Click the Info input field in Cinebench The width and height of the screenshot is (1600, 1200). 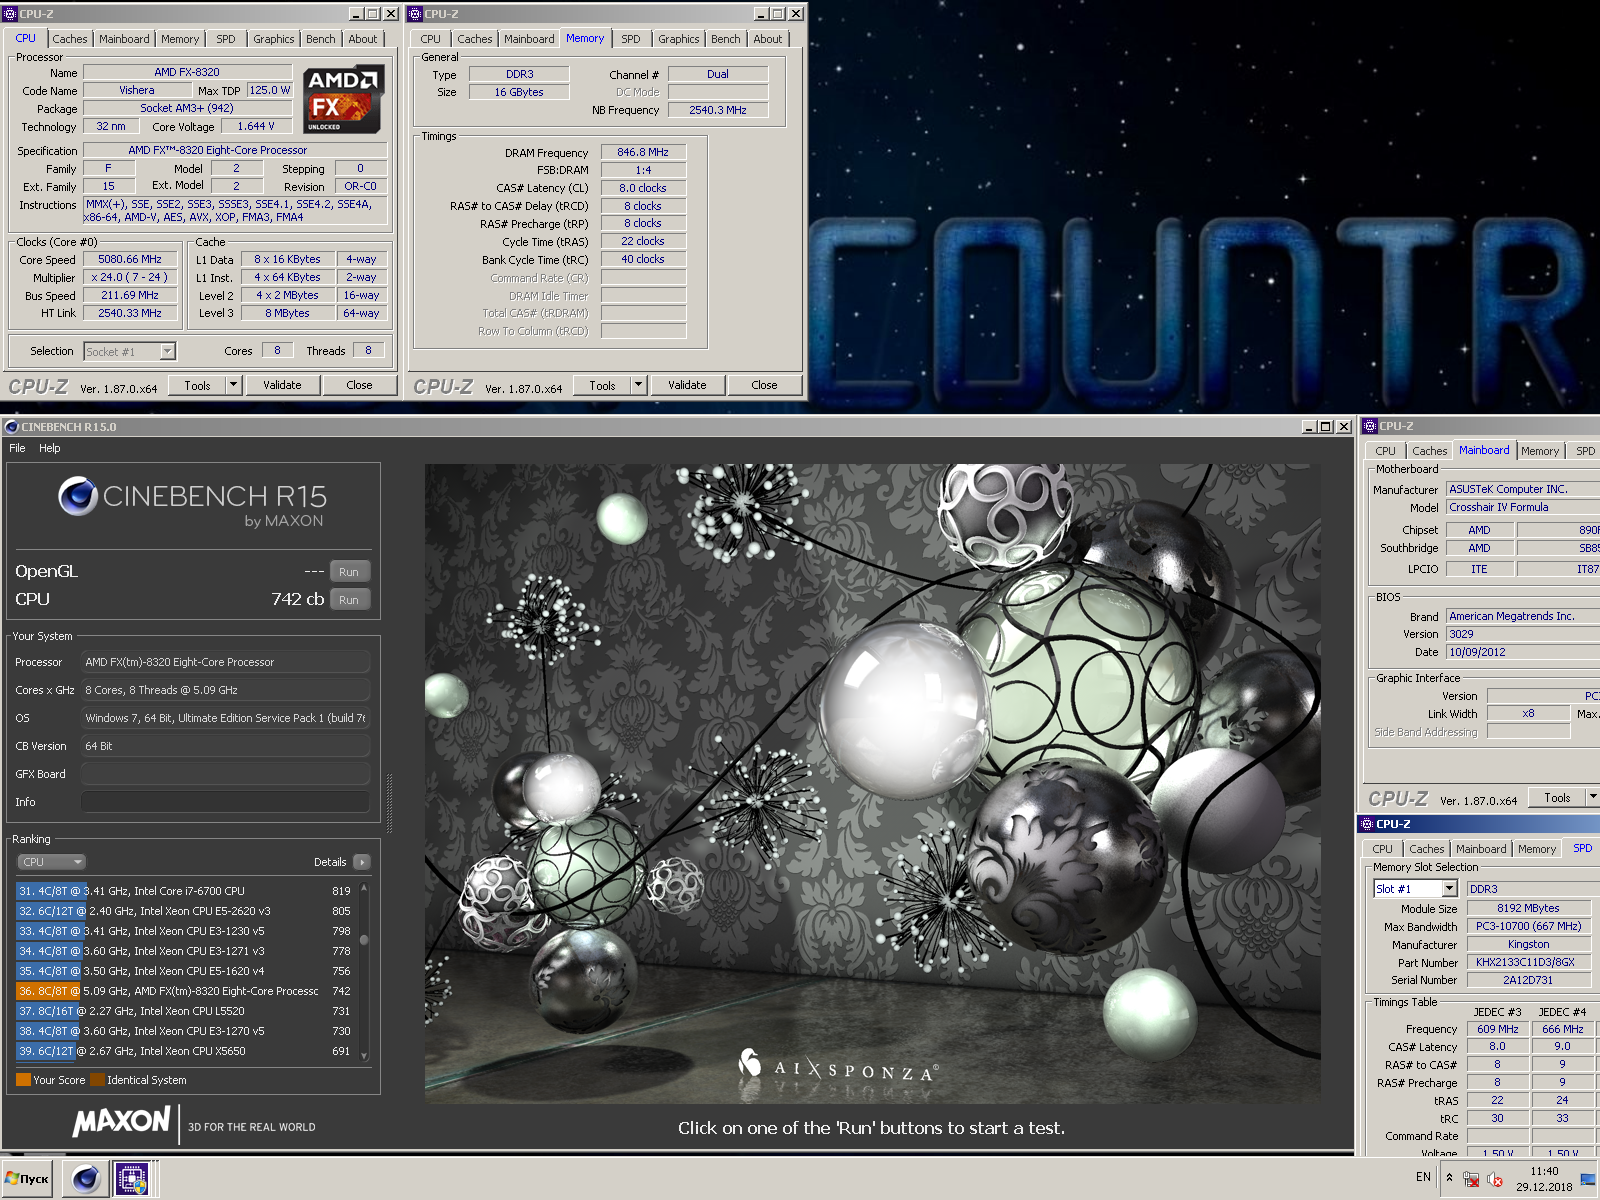pos(226,802)
